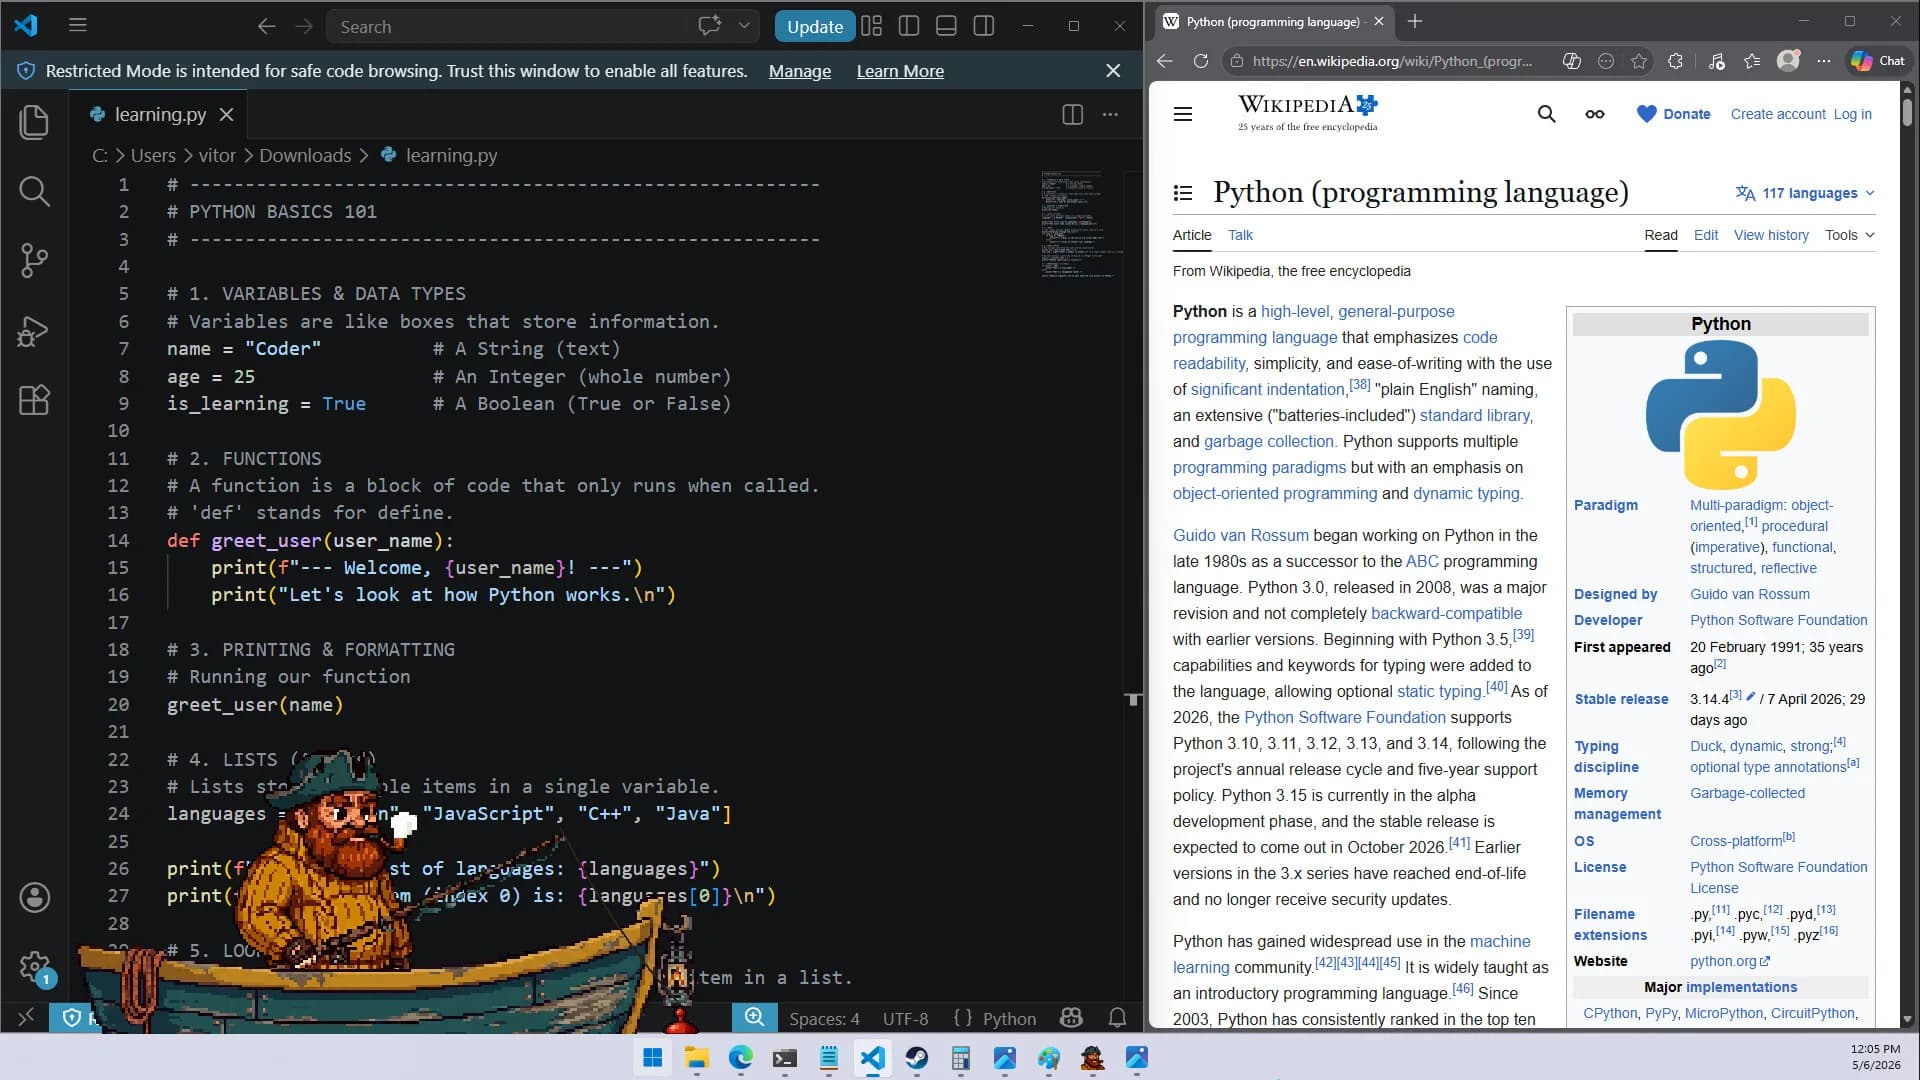Open Calculator from Windows taskbar
The height and width of the screenshot is (1080, 1920).
tap(961, 1058)
